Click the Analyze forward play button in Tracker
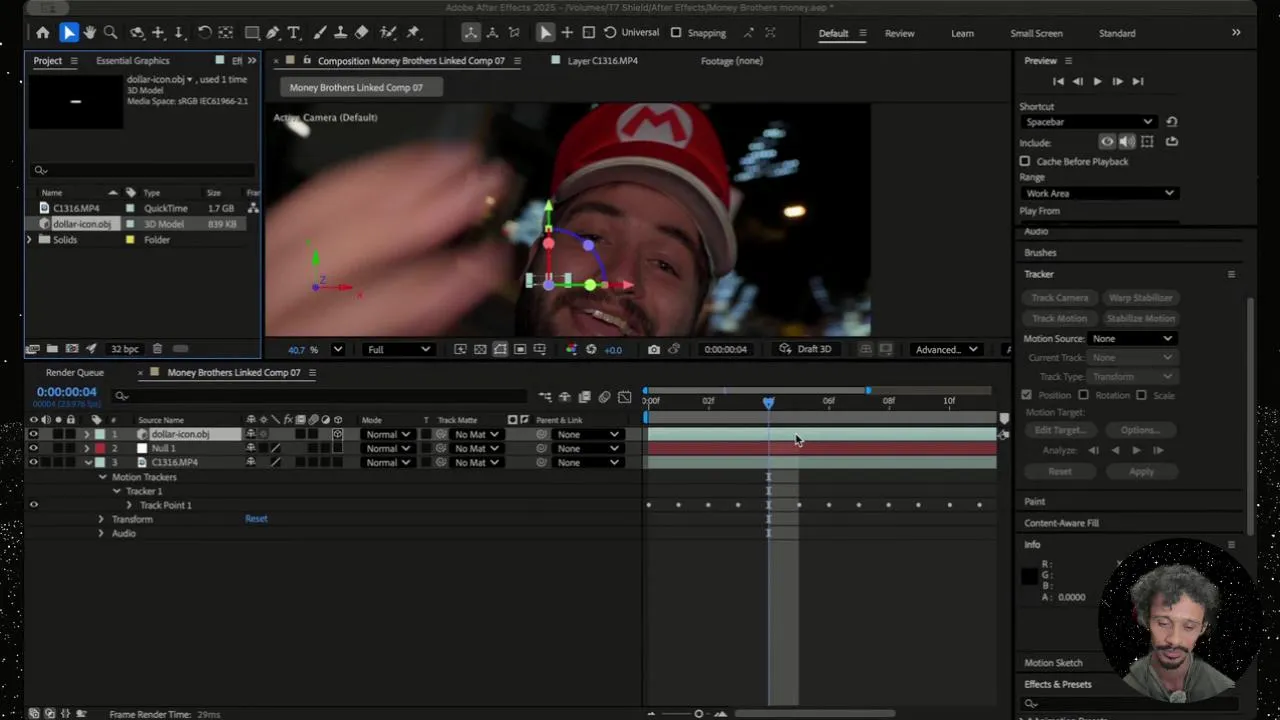 click(x=1136, y=450)
